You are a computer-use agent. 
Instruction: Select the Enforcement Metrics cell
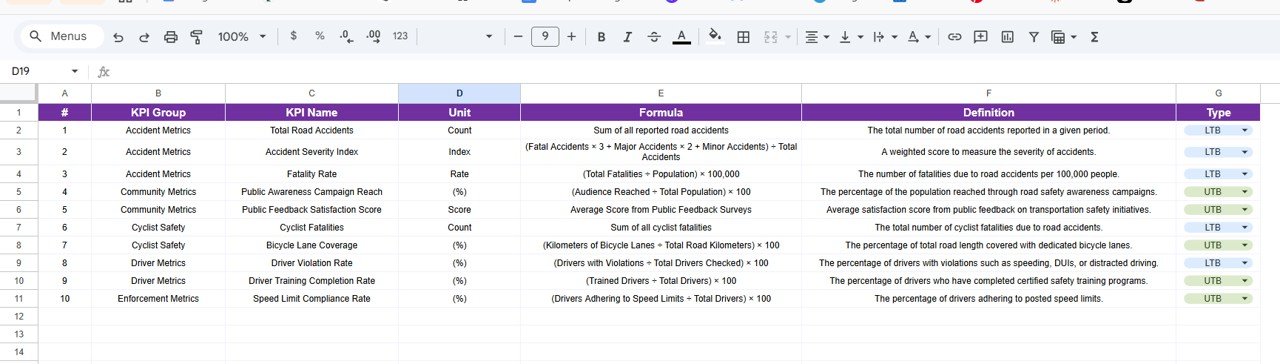click(158, 299)
